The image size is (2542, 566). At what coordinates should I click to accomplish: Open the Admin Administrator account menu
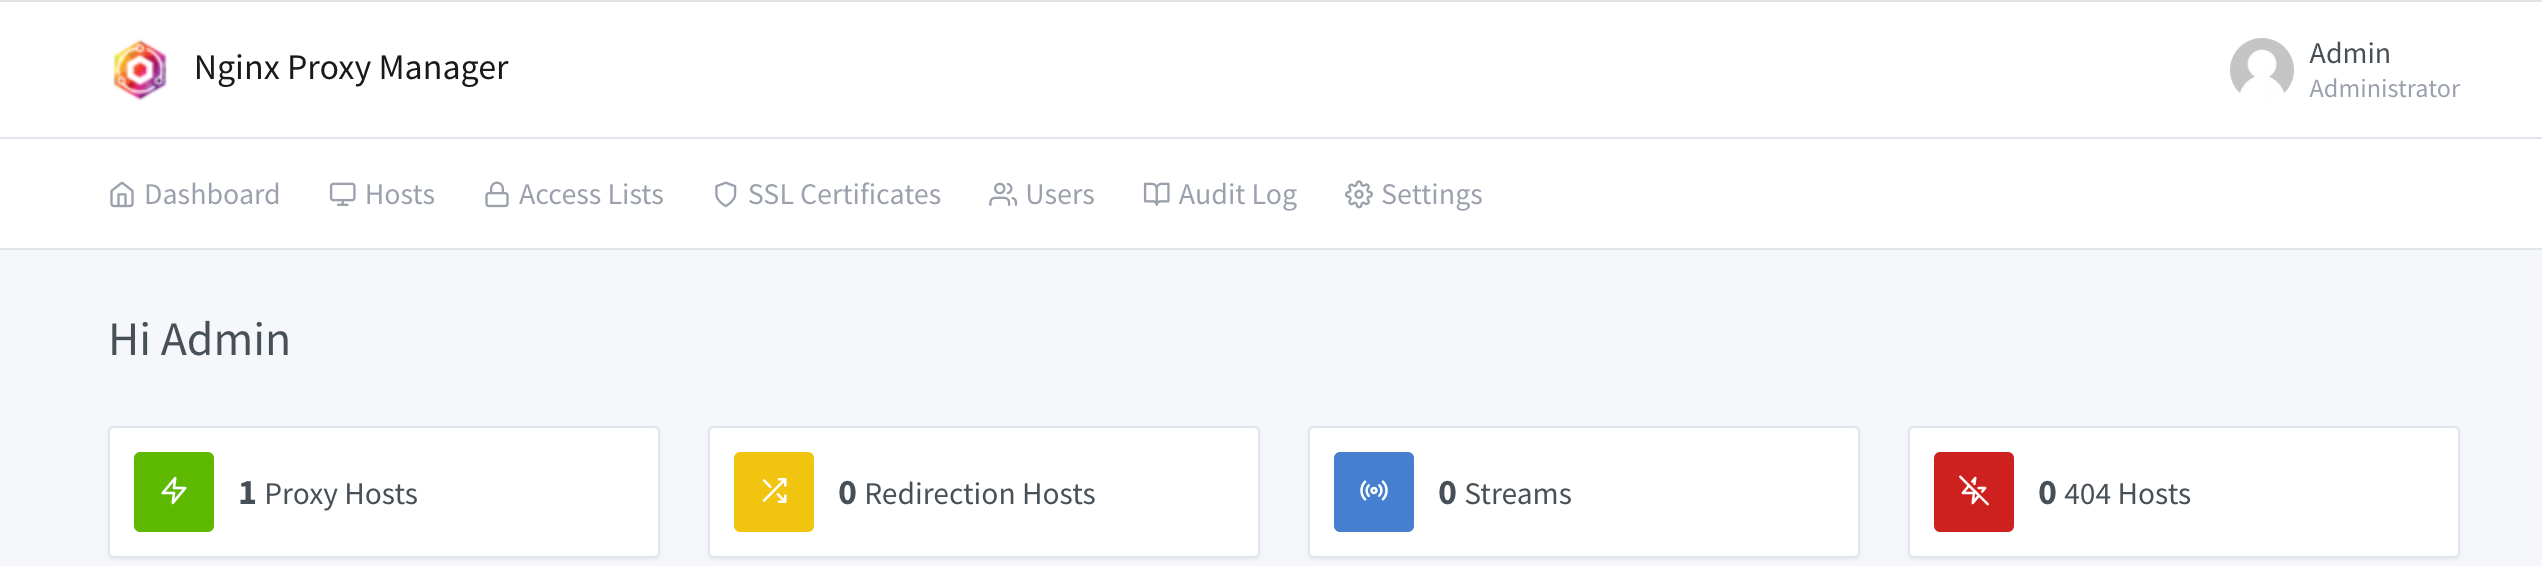coord(2383,70)
